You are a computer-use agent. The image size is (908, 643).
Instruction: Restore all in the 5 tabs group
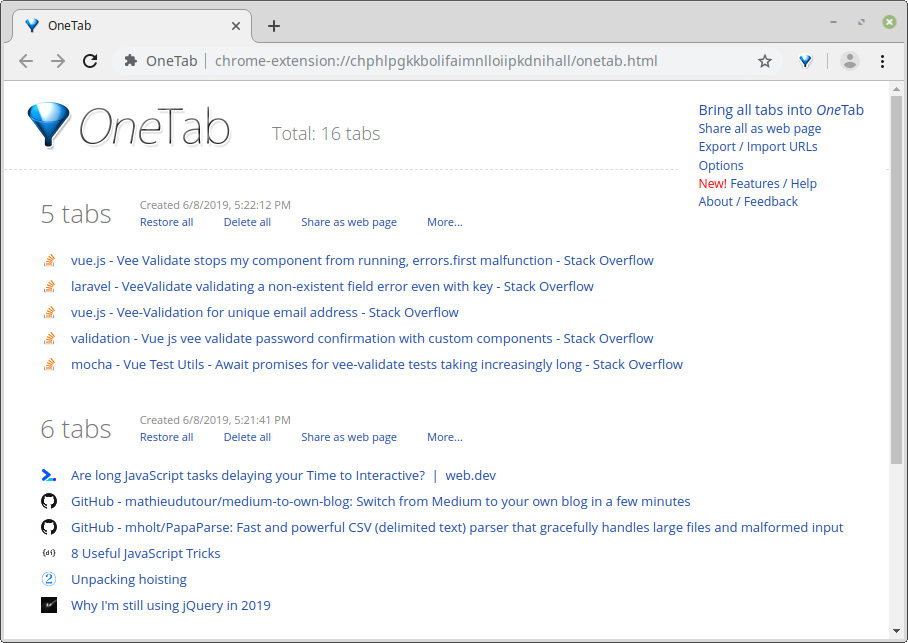pos(166,222)
